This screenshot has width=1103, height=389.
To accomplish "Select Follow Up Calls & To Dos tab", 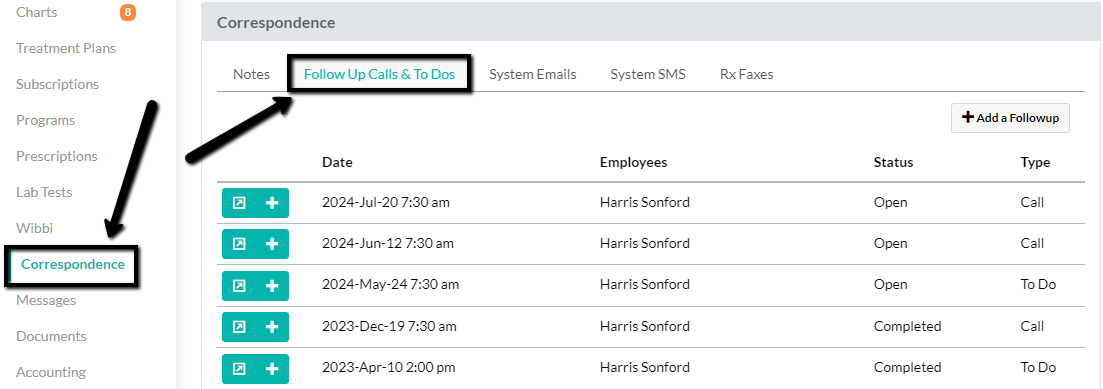I will pos(379,75).
